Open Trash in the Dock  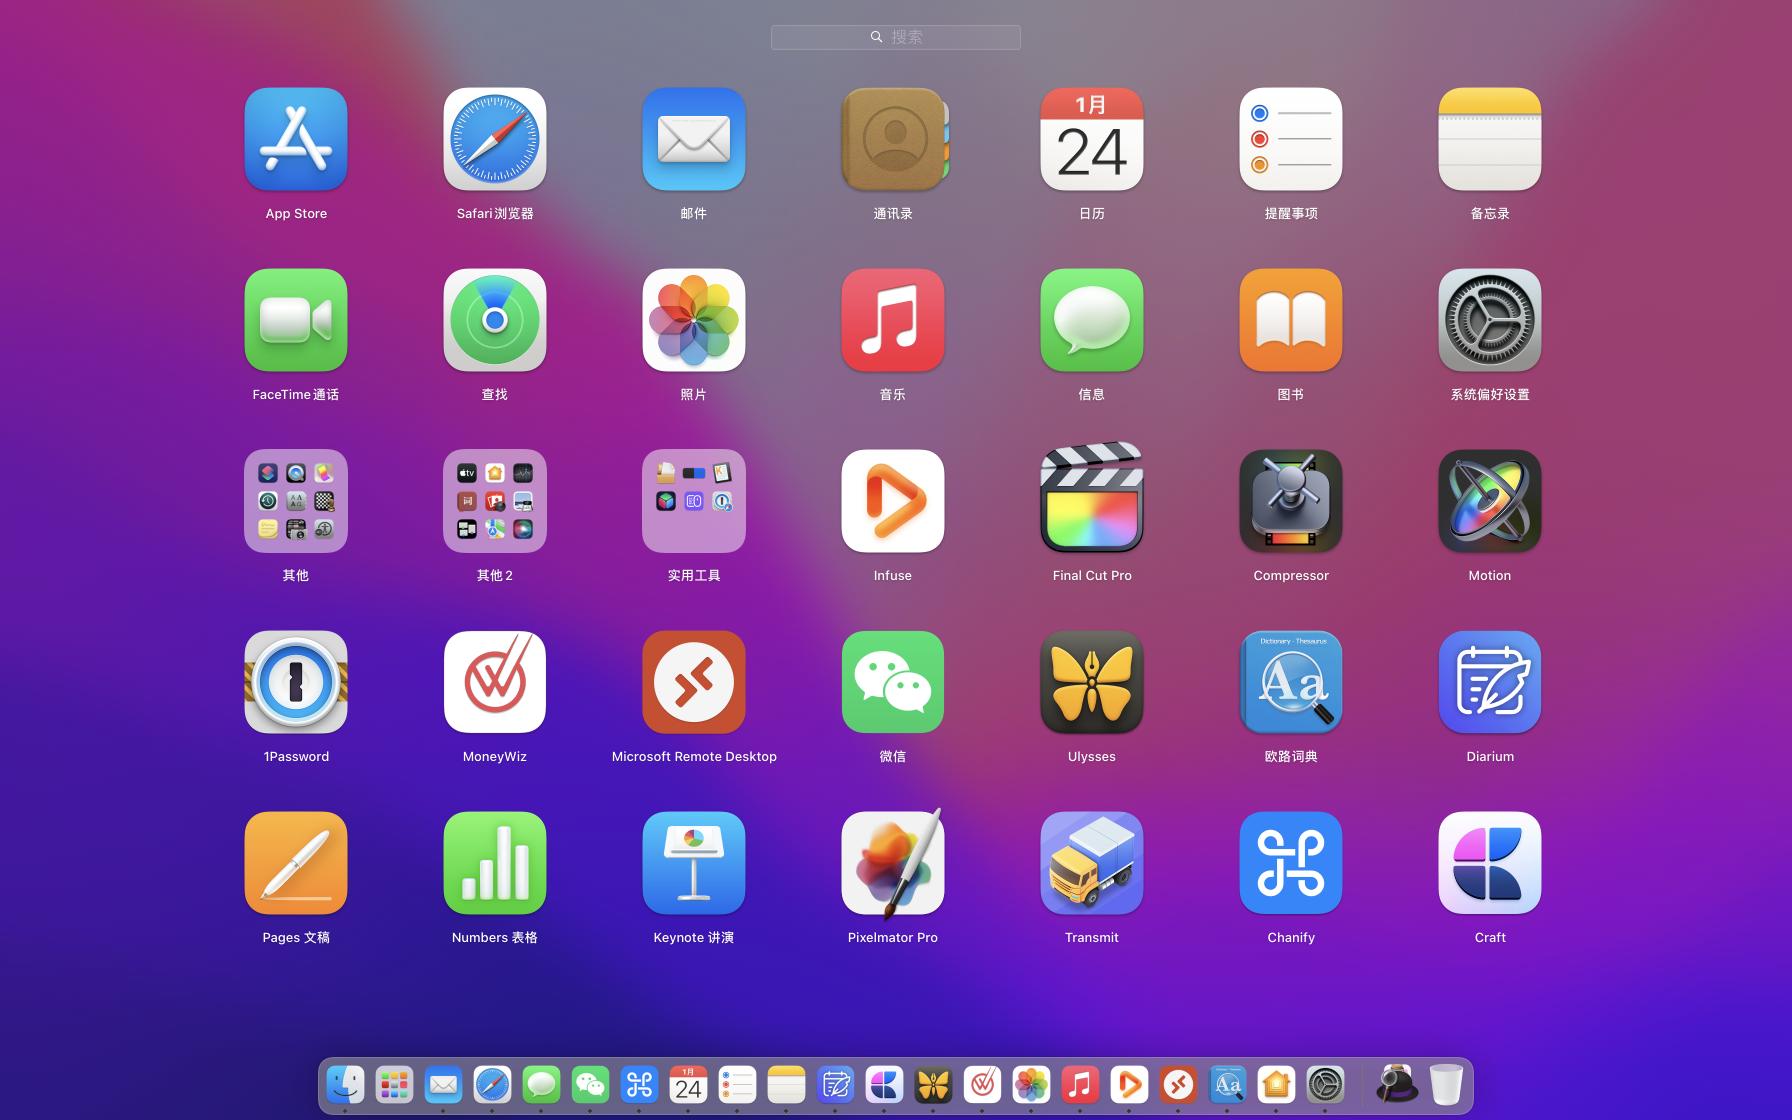(x=1445, y=1084)
